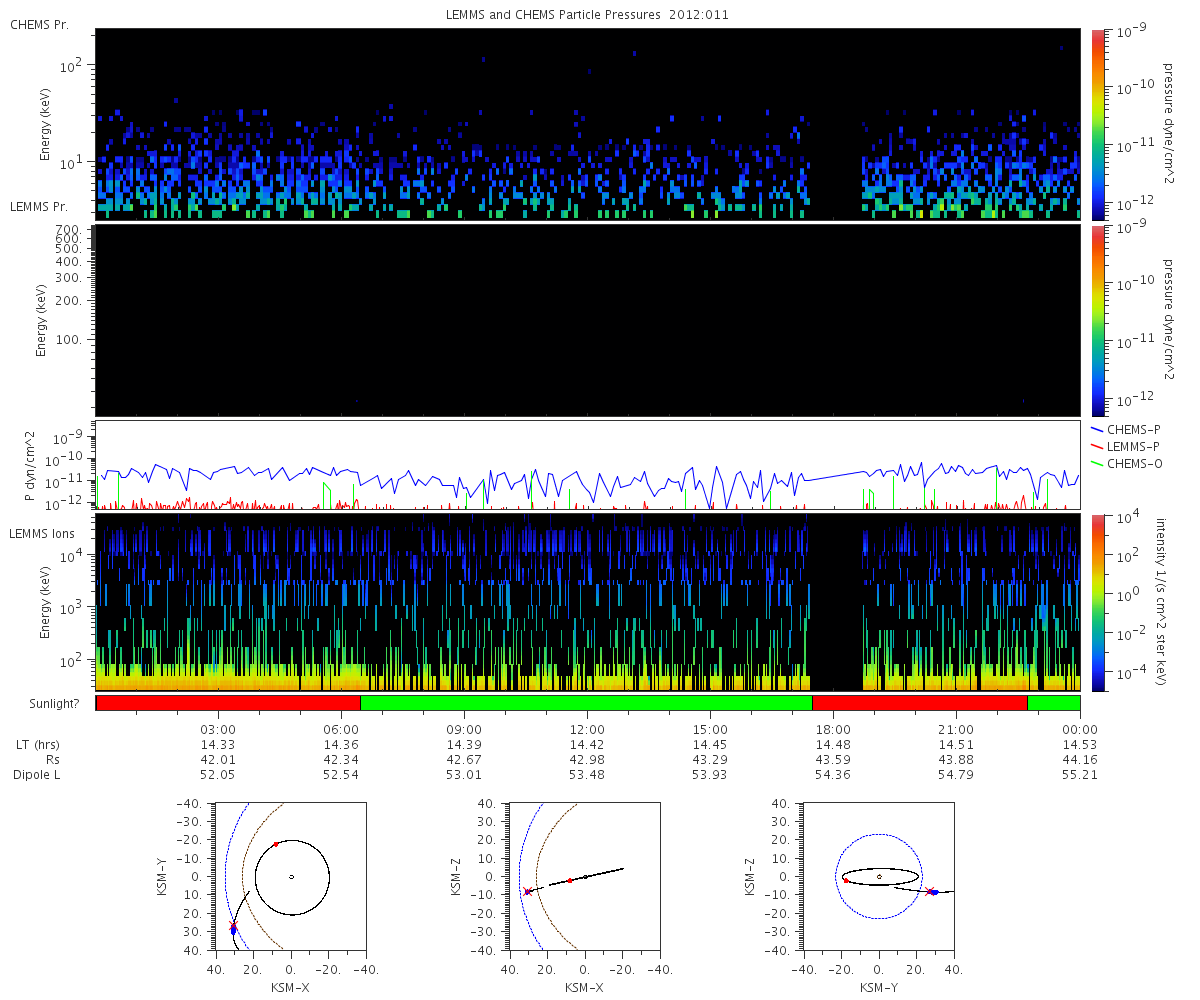The height and width of the screenshot is (1000, 1200).
Task: Select the 12:00 time tick label
Action: pyautogui.click(x=587, y=729)
